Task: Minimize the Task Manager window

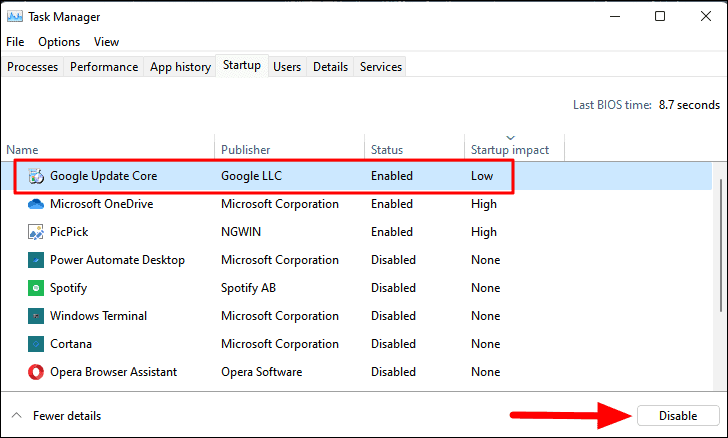Action: [x=615, y=16]
